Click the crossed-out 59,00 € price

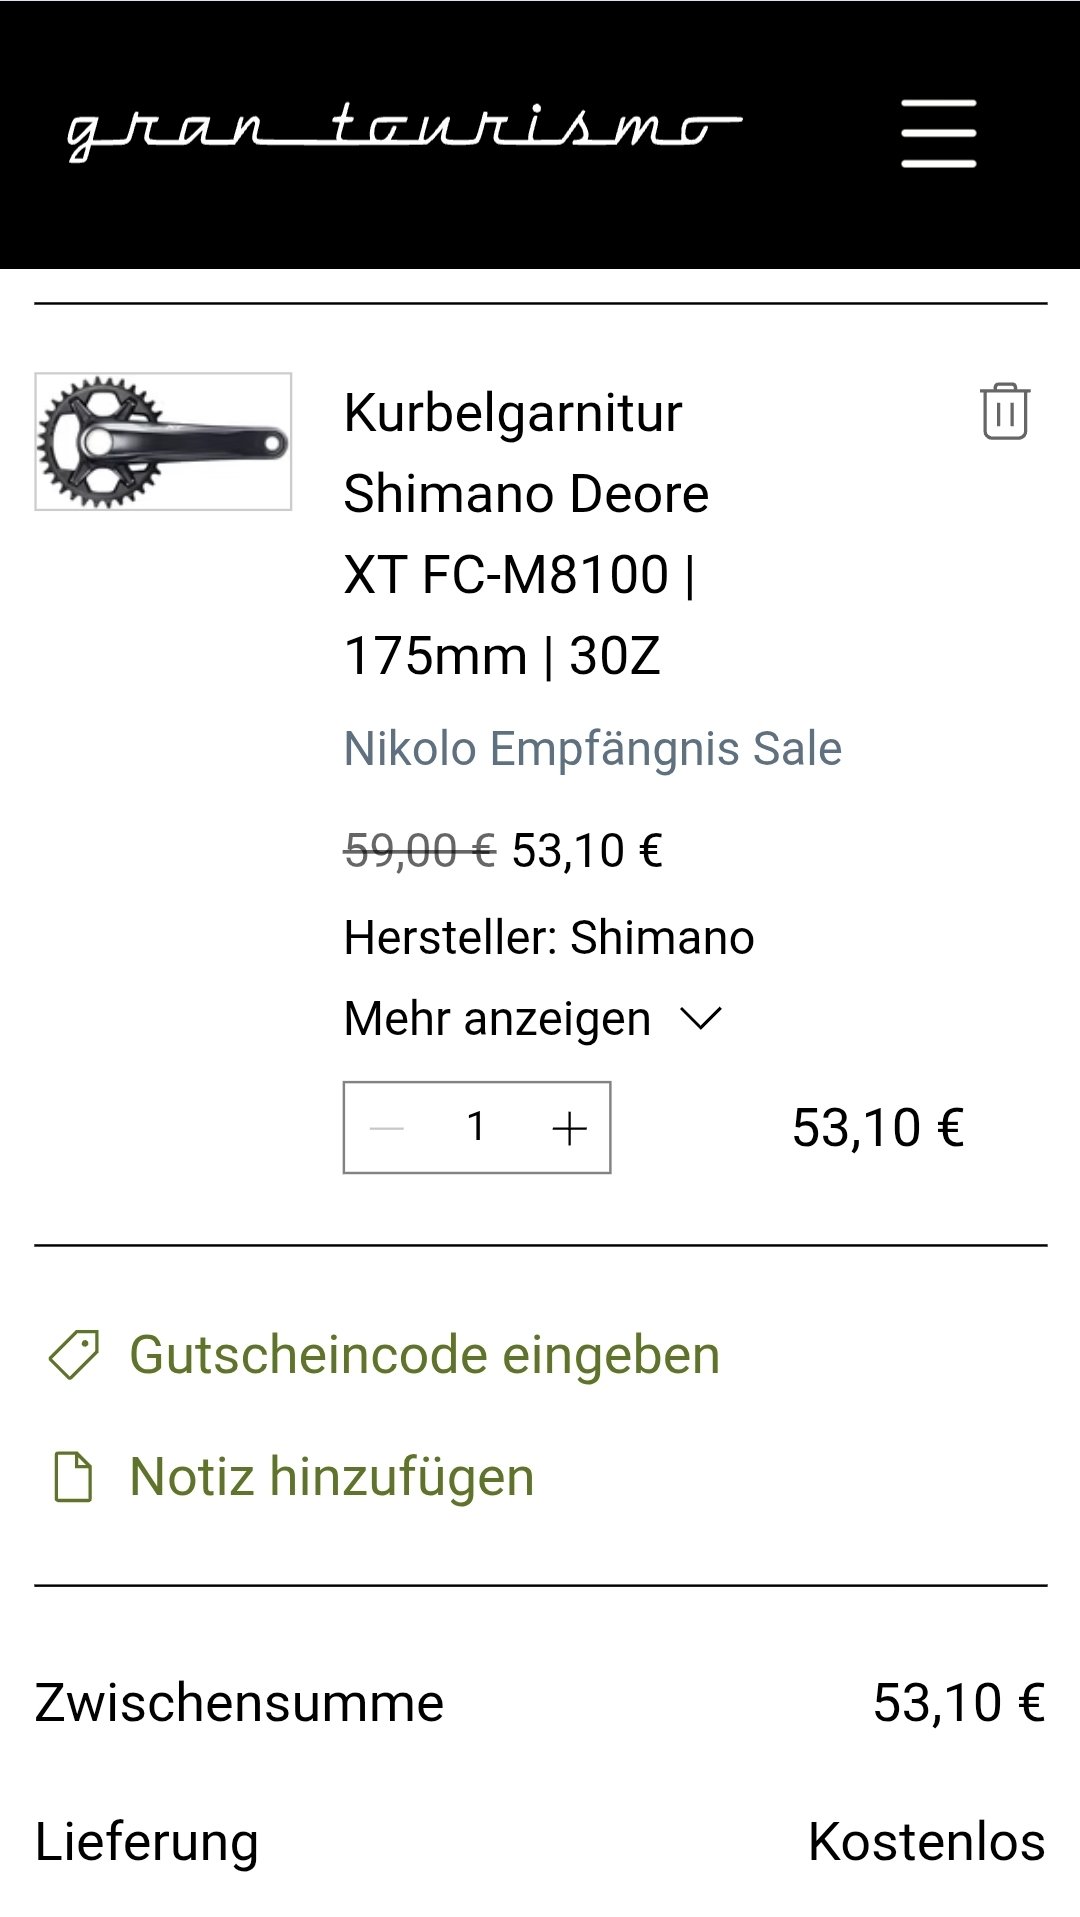419,851
